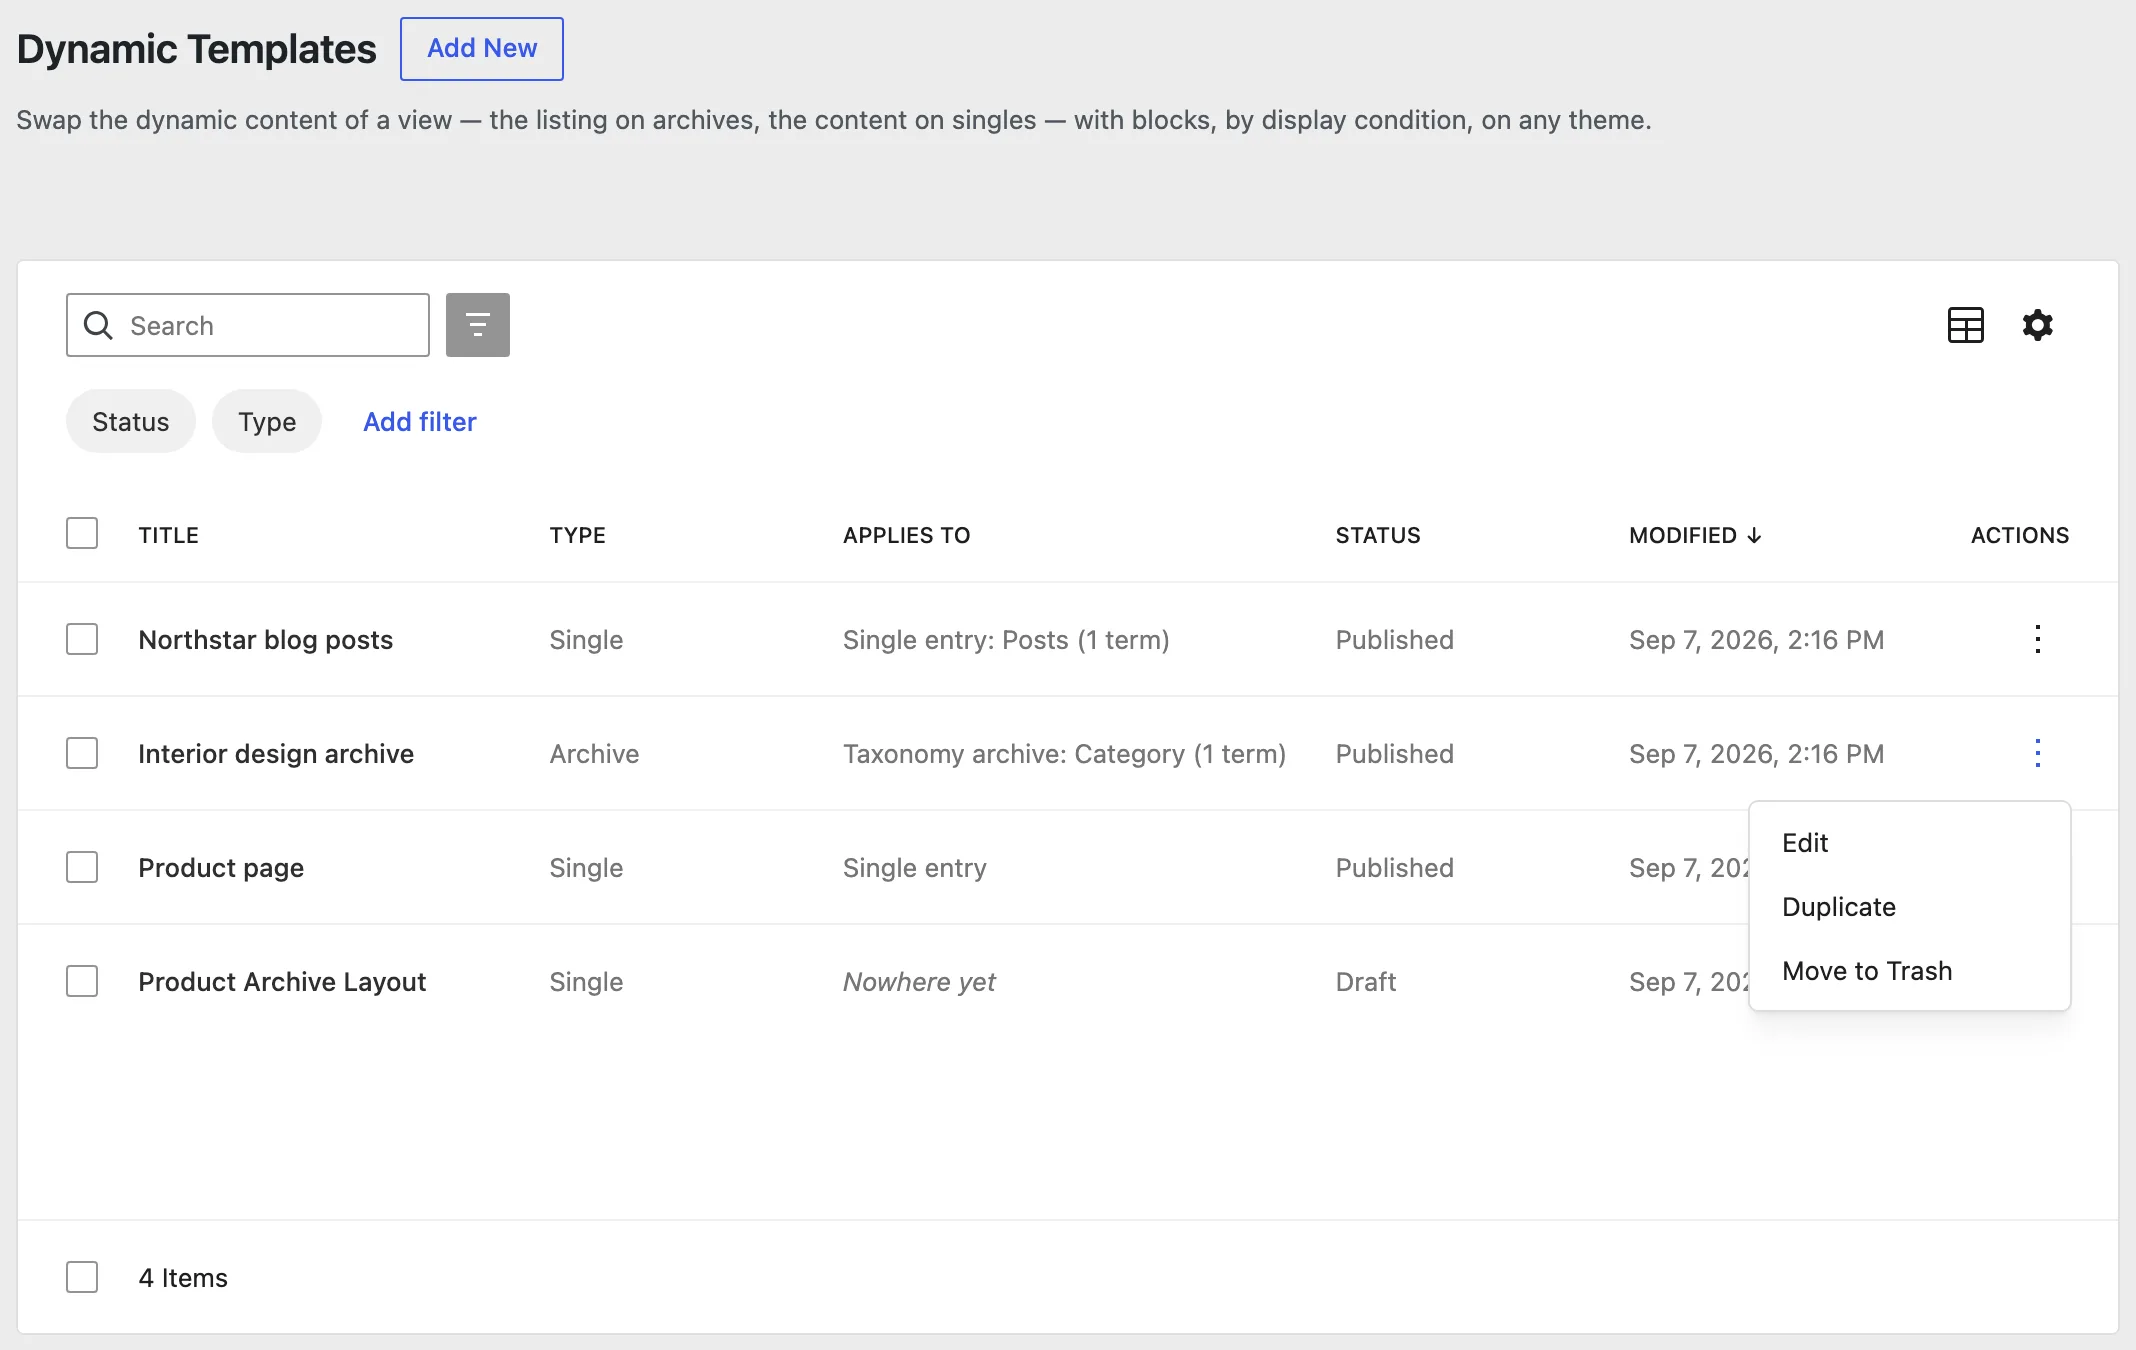This screenshot has width=2136, height=1350.
Task: Select all templates via header checkbox
Action: point(82,533)
